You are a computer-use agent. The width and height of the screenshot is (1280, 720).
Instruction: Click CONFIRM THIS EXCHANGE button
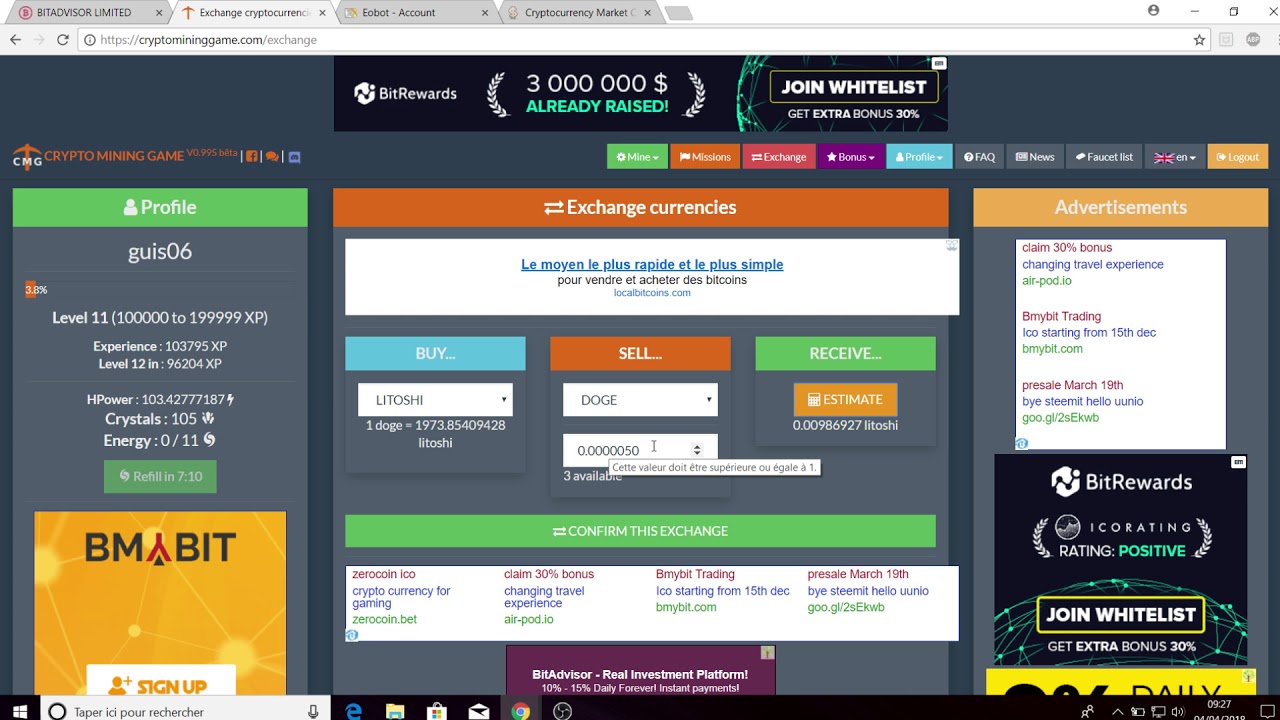tap(640, 531)
